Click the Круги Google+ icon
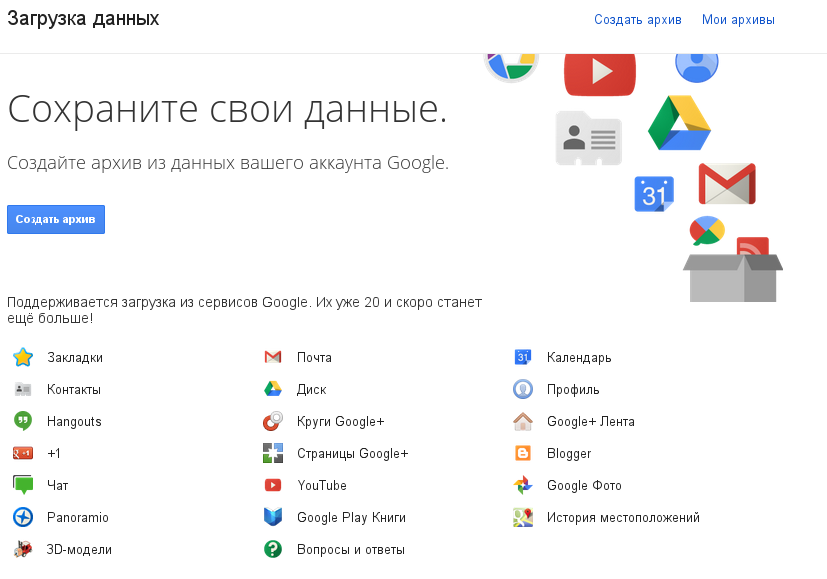 tap(272, 421)
